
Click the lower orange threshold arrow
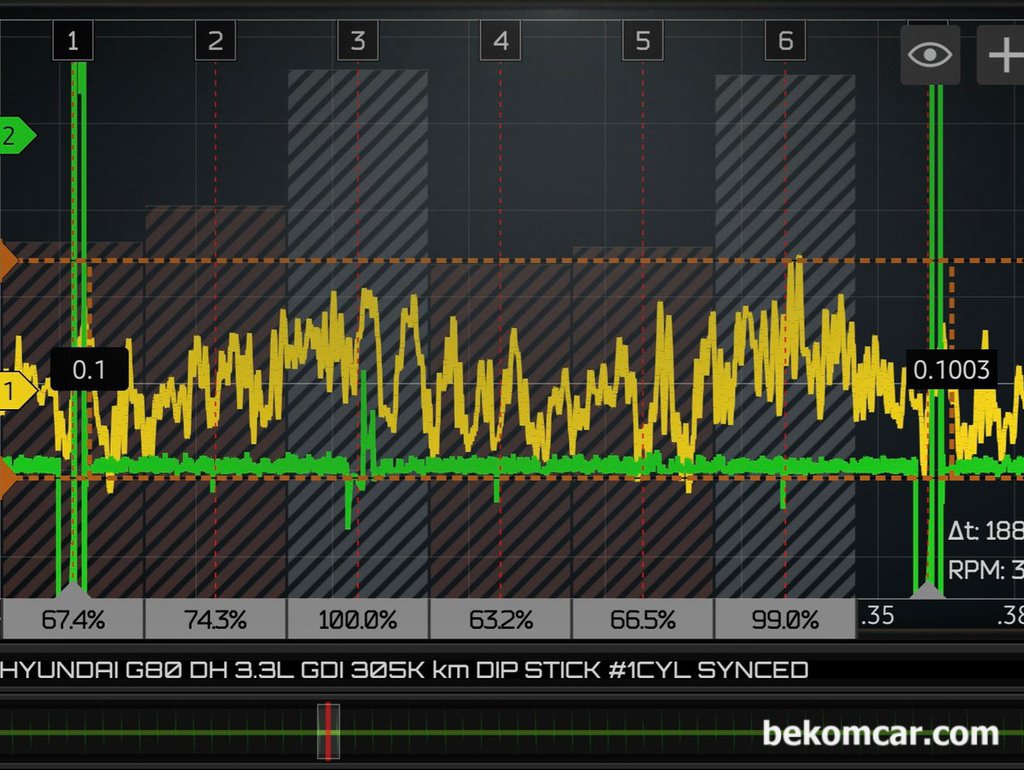point(8,478)
